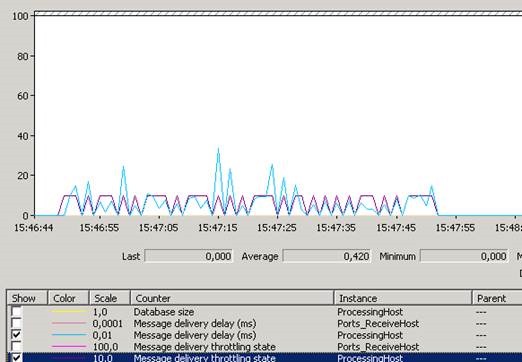This screenshot has height=362, width=522.
Task: Uncheck ProcessingHost message delivery delay counter
Action: click(16, 335)
